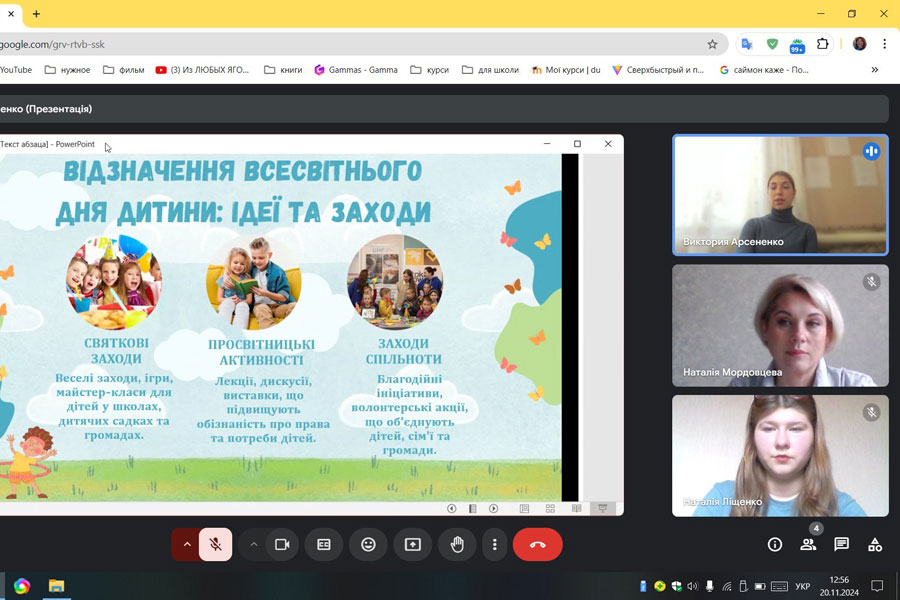This screenshot has height=600, width=900.
Task: Raise your hand in the meeting
Action: 457,544
